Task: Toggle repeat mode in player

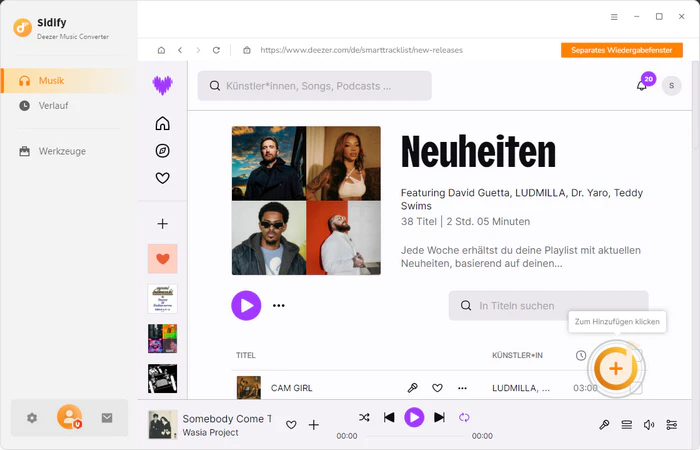Action: [464, 417]
